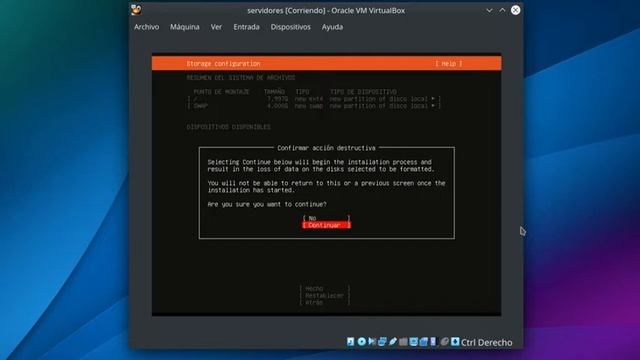640x360 pixels.
Task: Minimize the VirtualBox window
Action: pos(489,10)
